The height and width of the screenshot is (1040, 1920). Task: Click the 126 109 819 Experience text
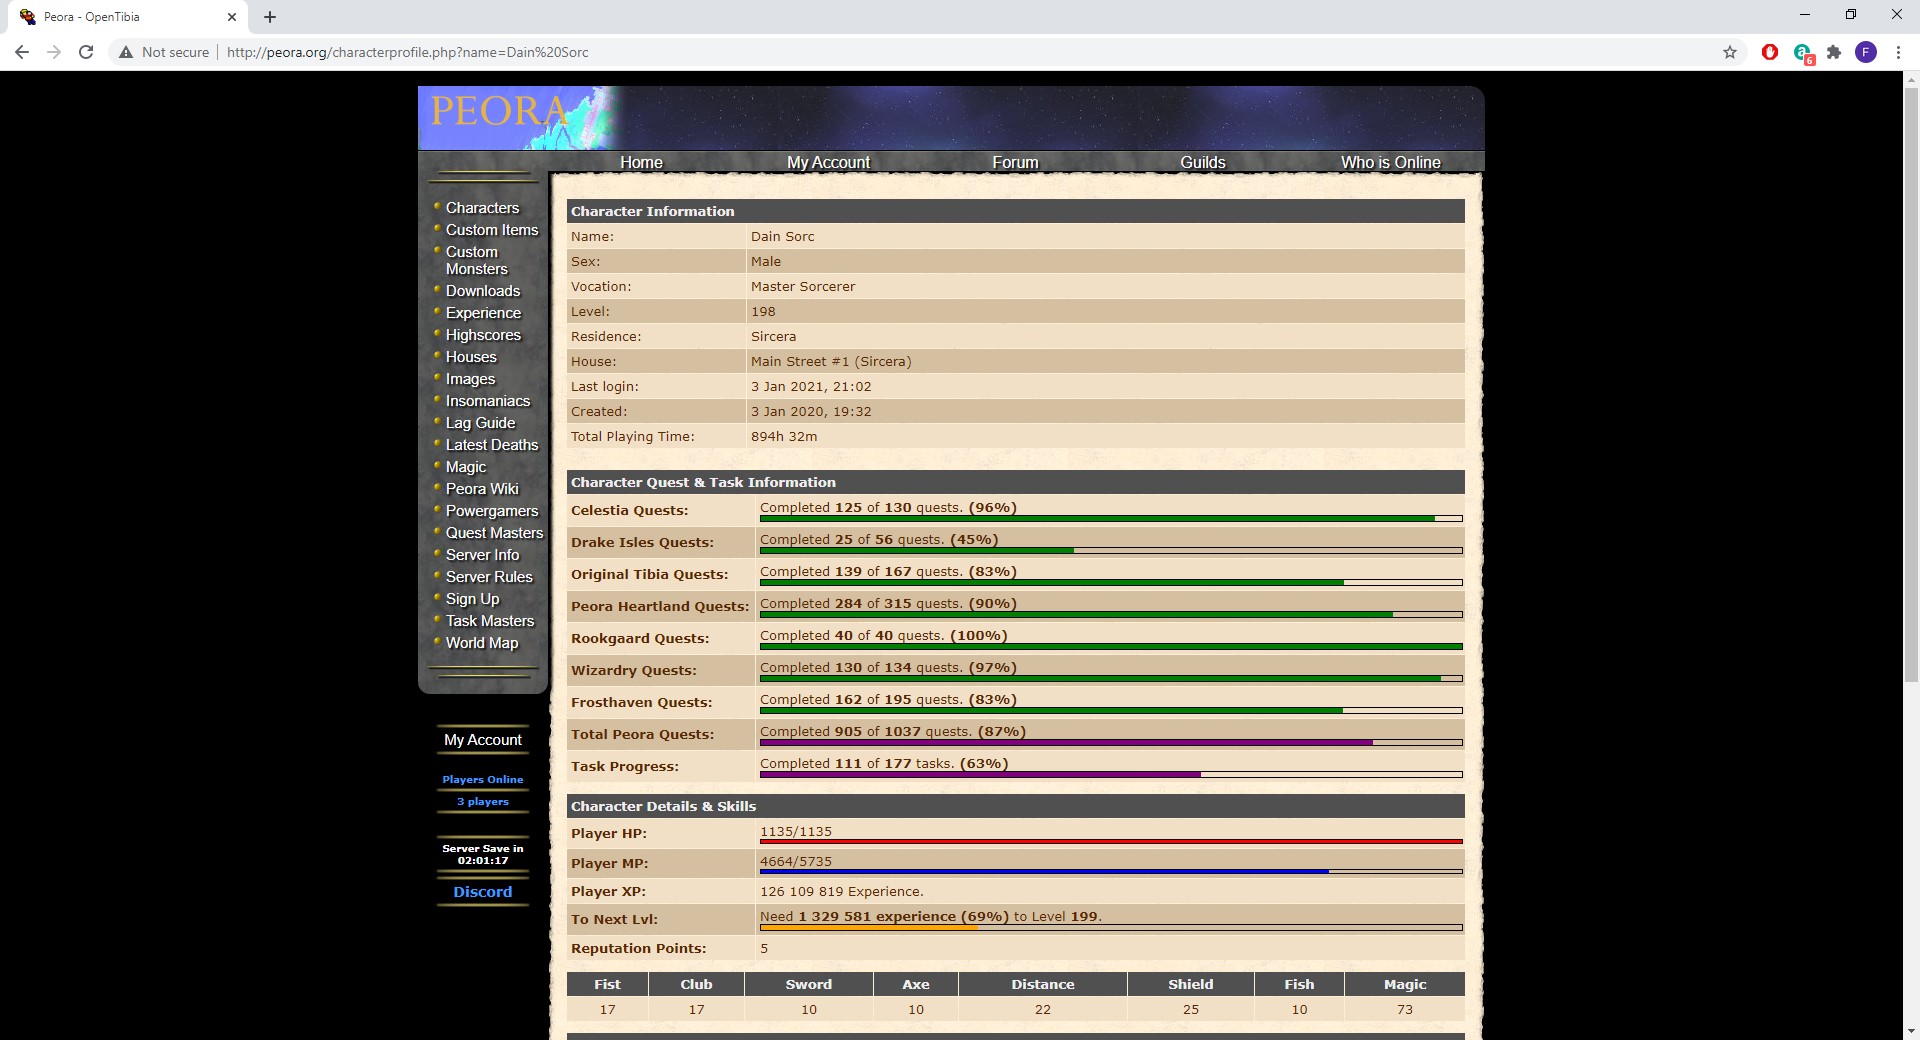tap(842, 891)
